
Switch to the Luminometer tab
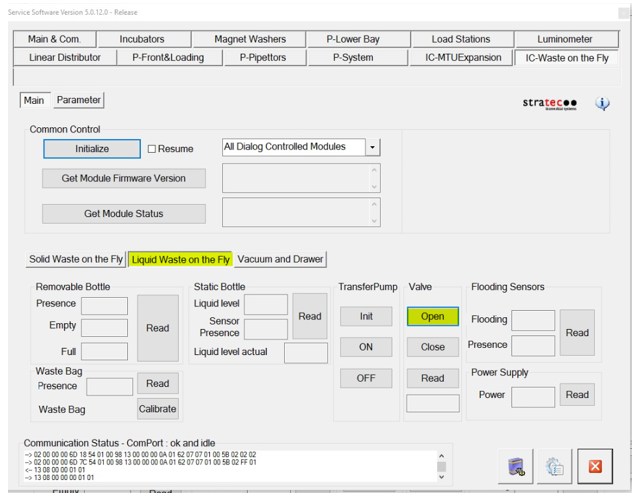[564, 39]
